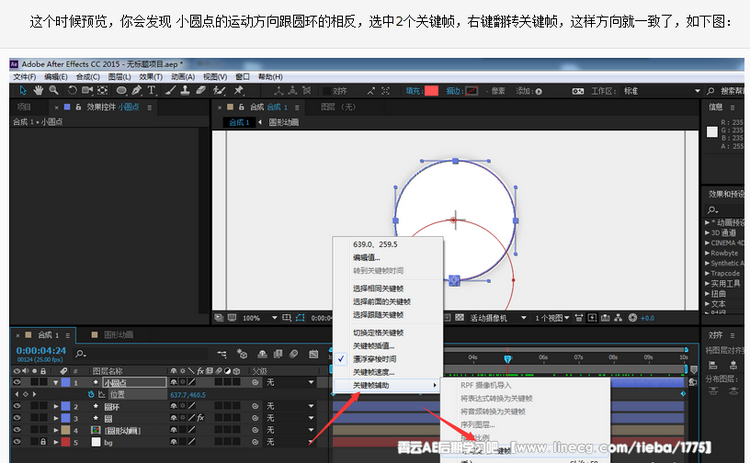Click stopwatch icon for 位置 property
Viewport: 750px width, 463px height.
pos(91,395)
